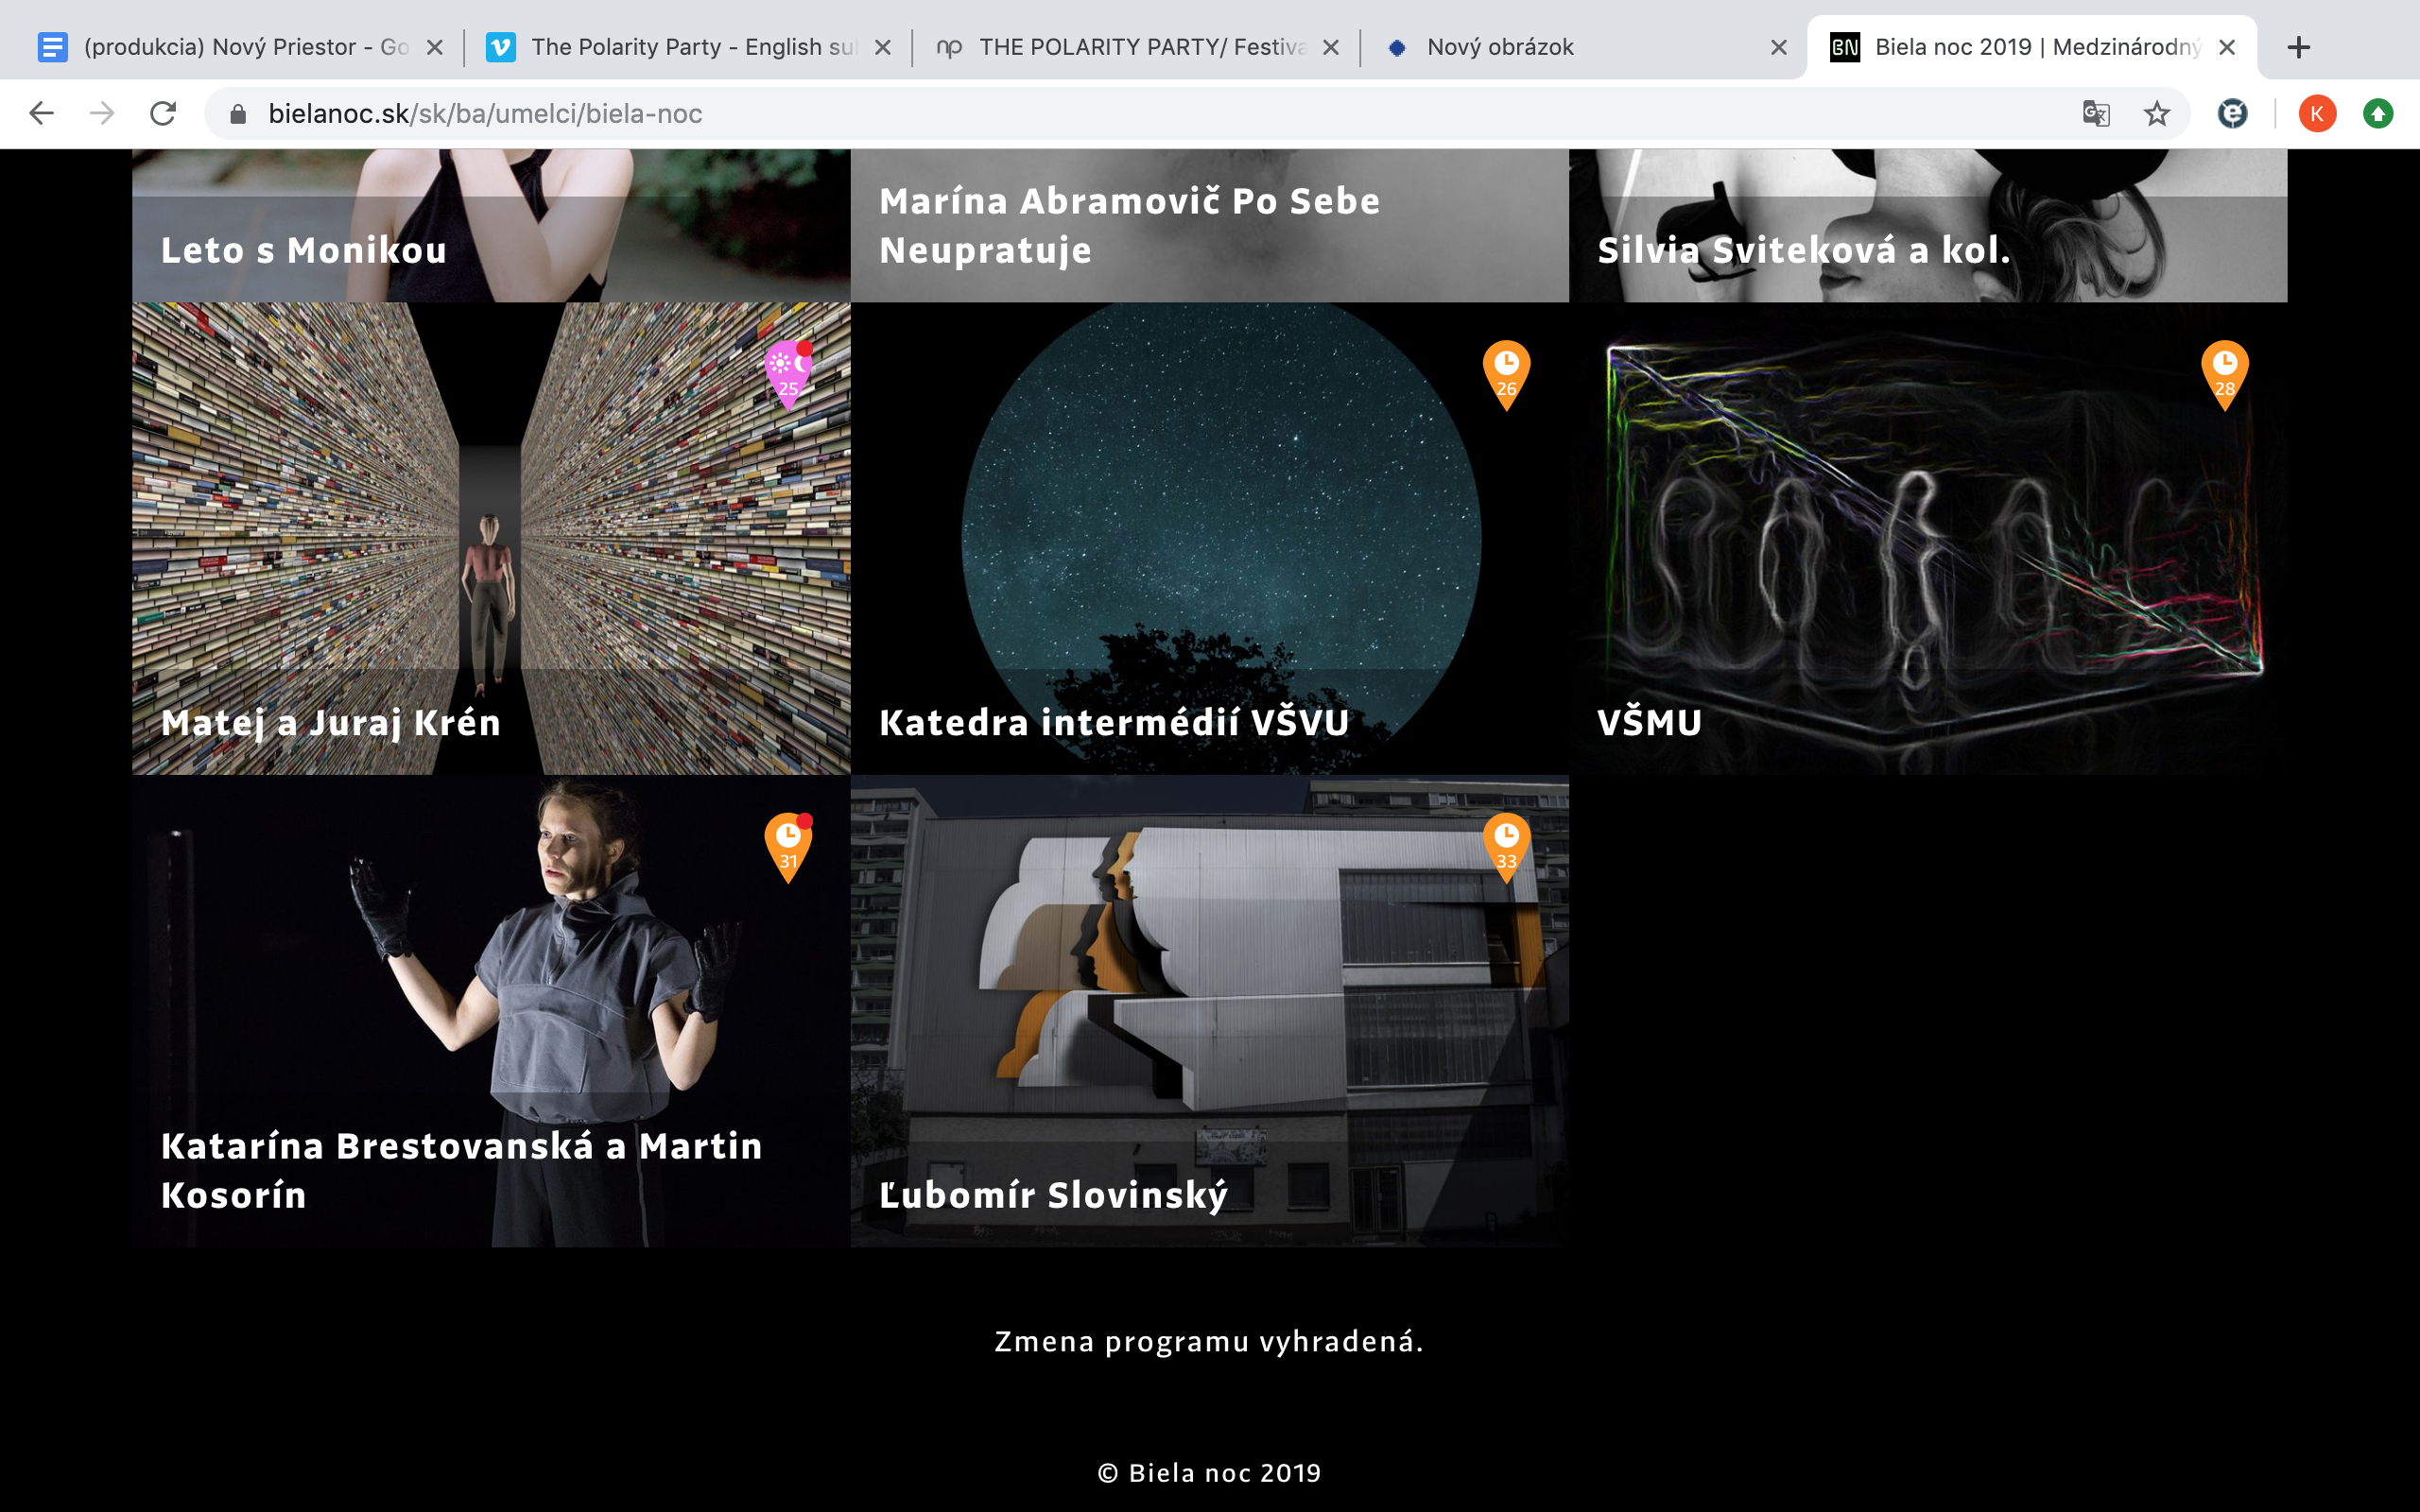Screen dimensions: 2420x1512
Task: Open the Matej a Juraj Krén artist tile
Action: (490, 540)
